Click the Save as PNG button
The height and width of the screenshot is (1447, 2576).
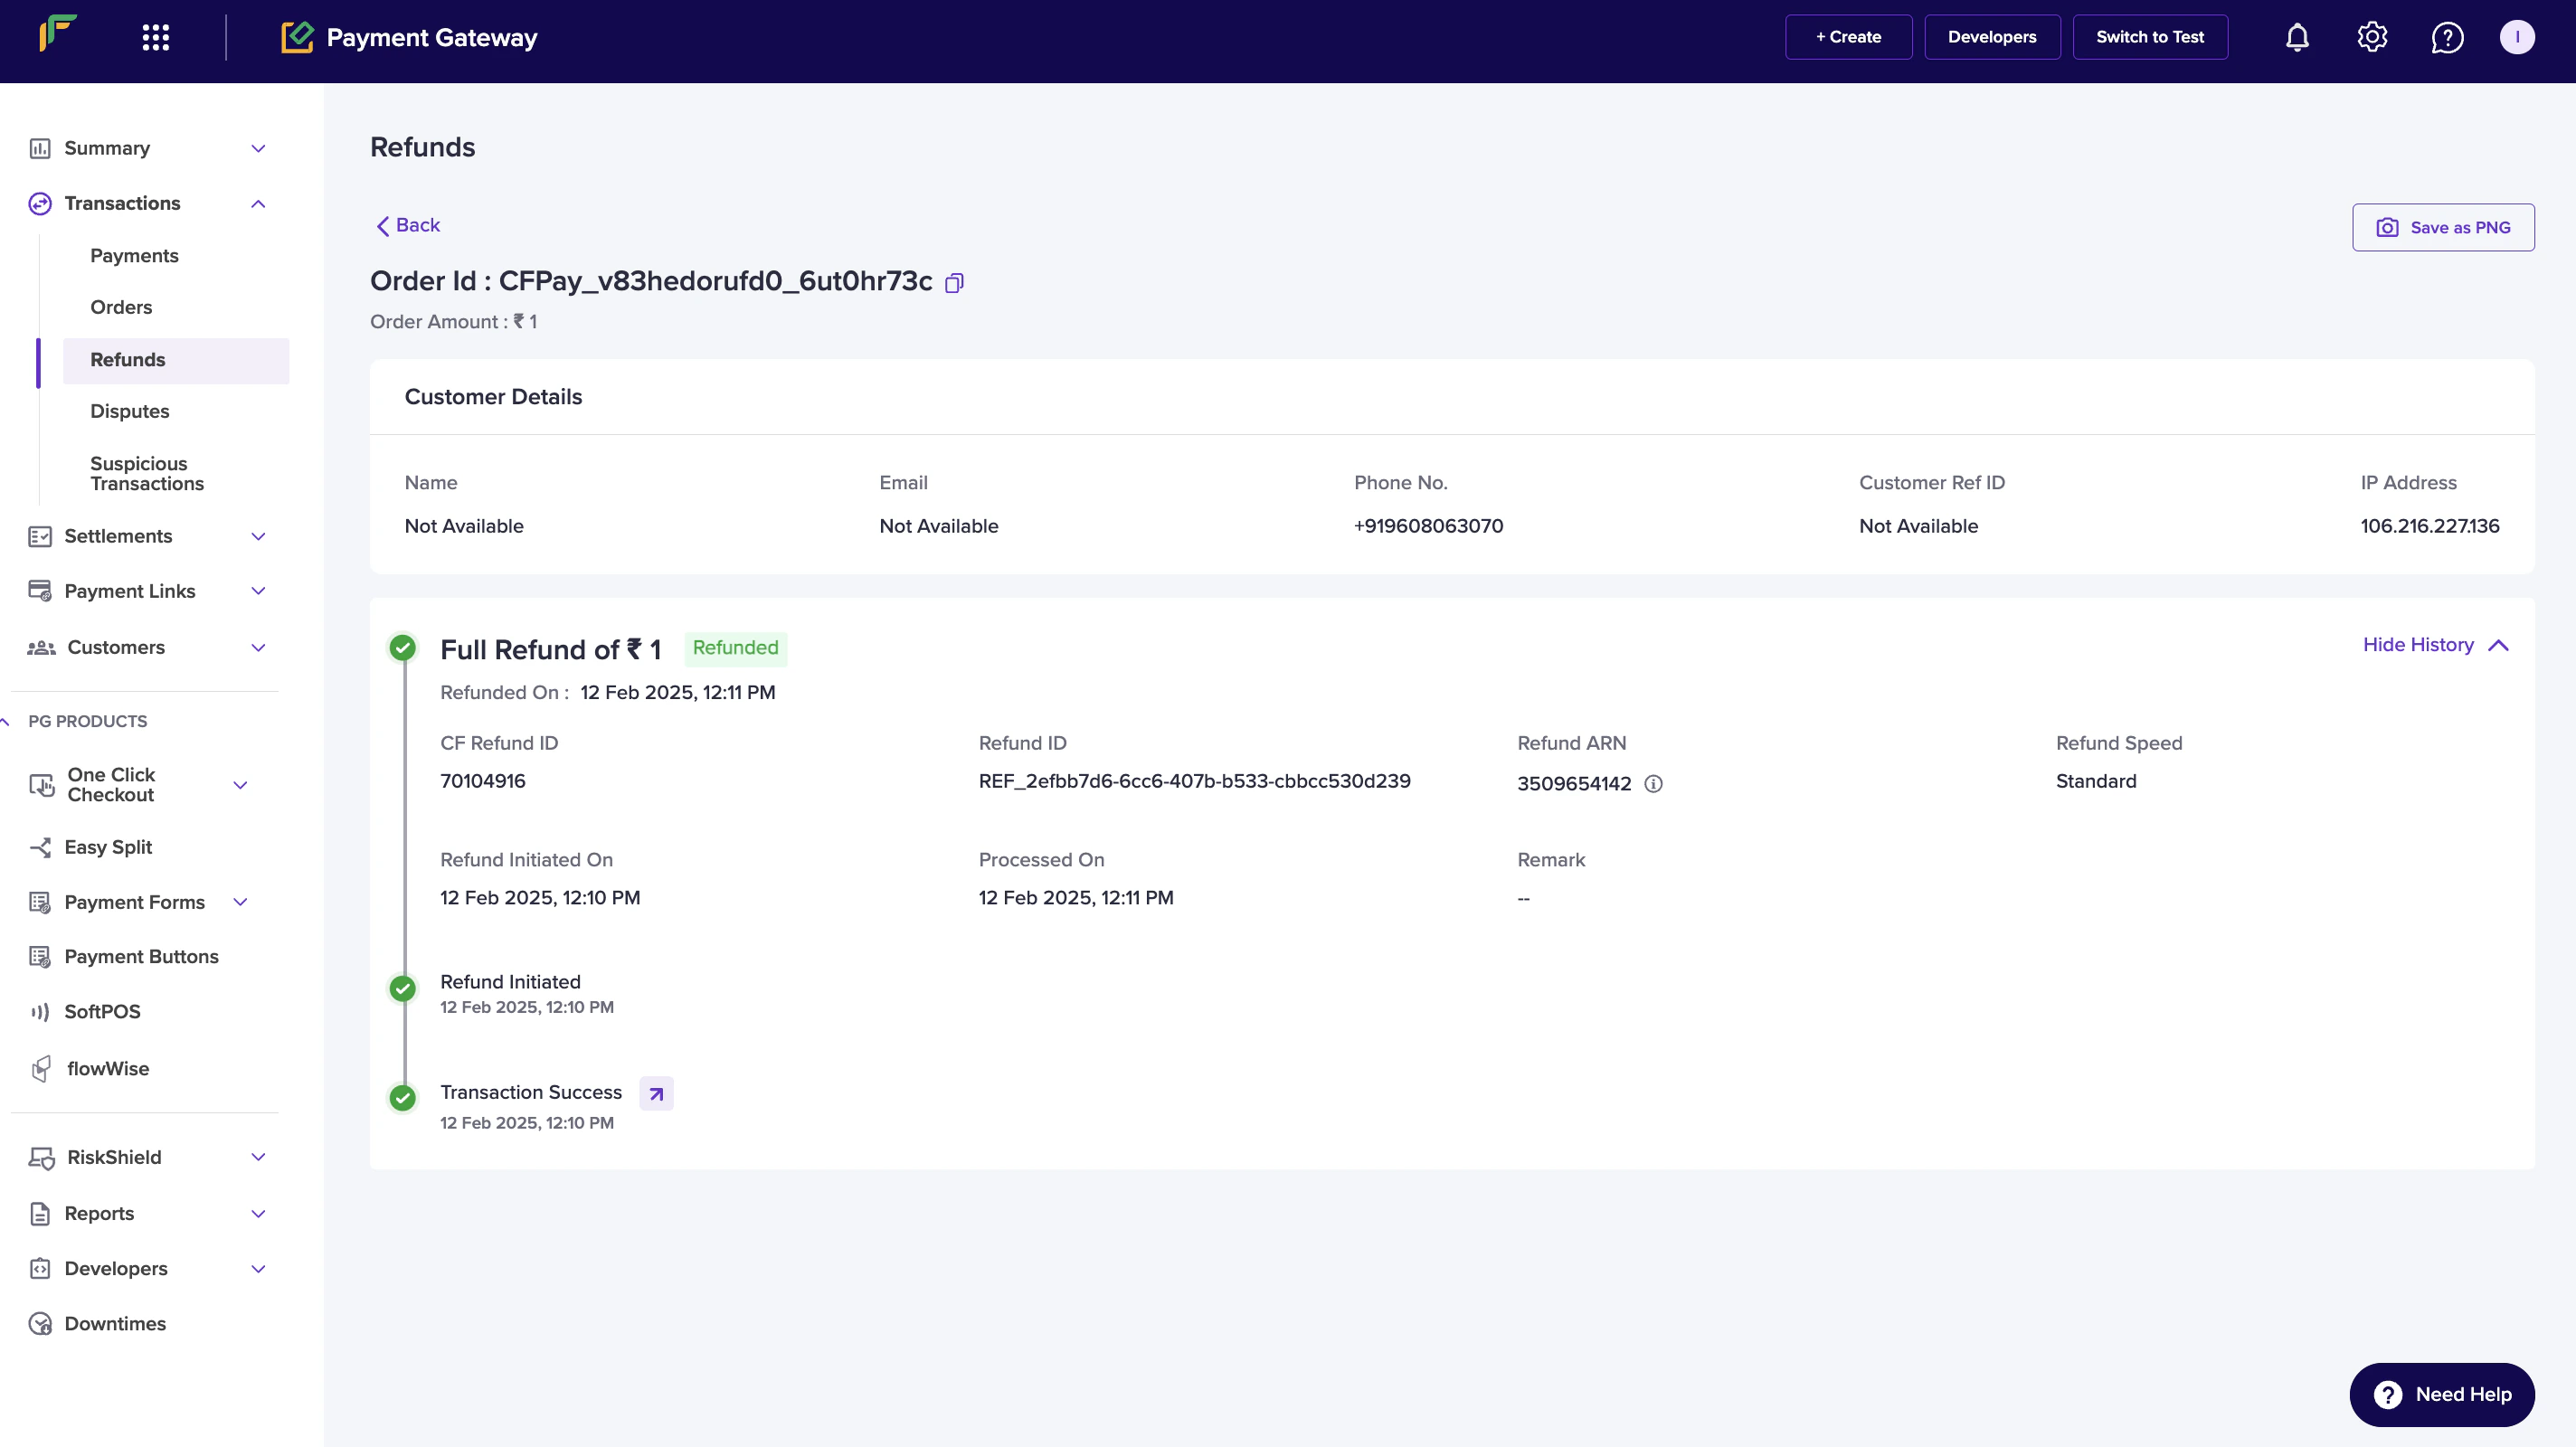click(2442, 227)
